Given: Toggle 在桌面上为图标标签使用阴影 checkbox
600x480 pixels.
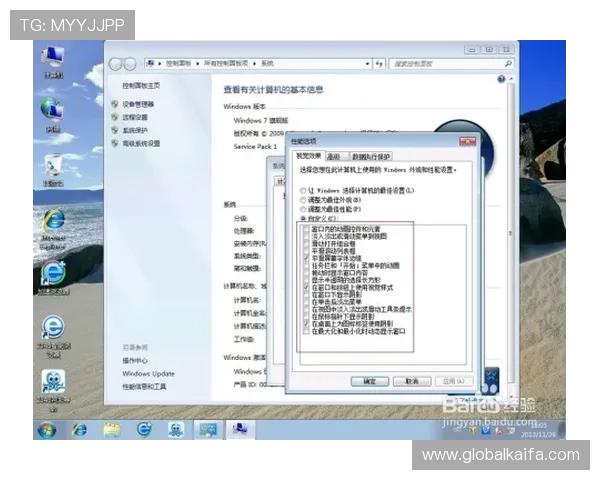Looking at the screenshot, I should [306, 324].
